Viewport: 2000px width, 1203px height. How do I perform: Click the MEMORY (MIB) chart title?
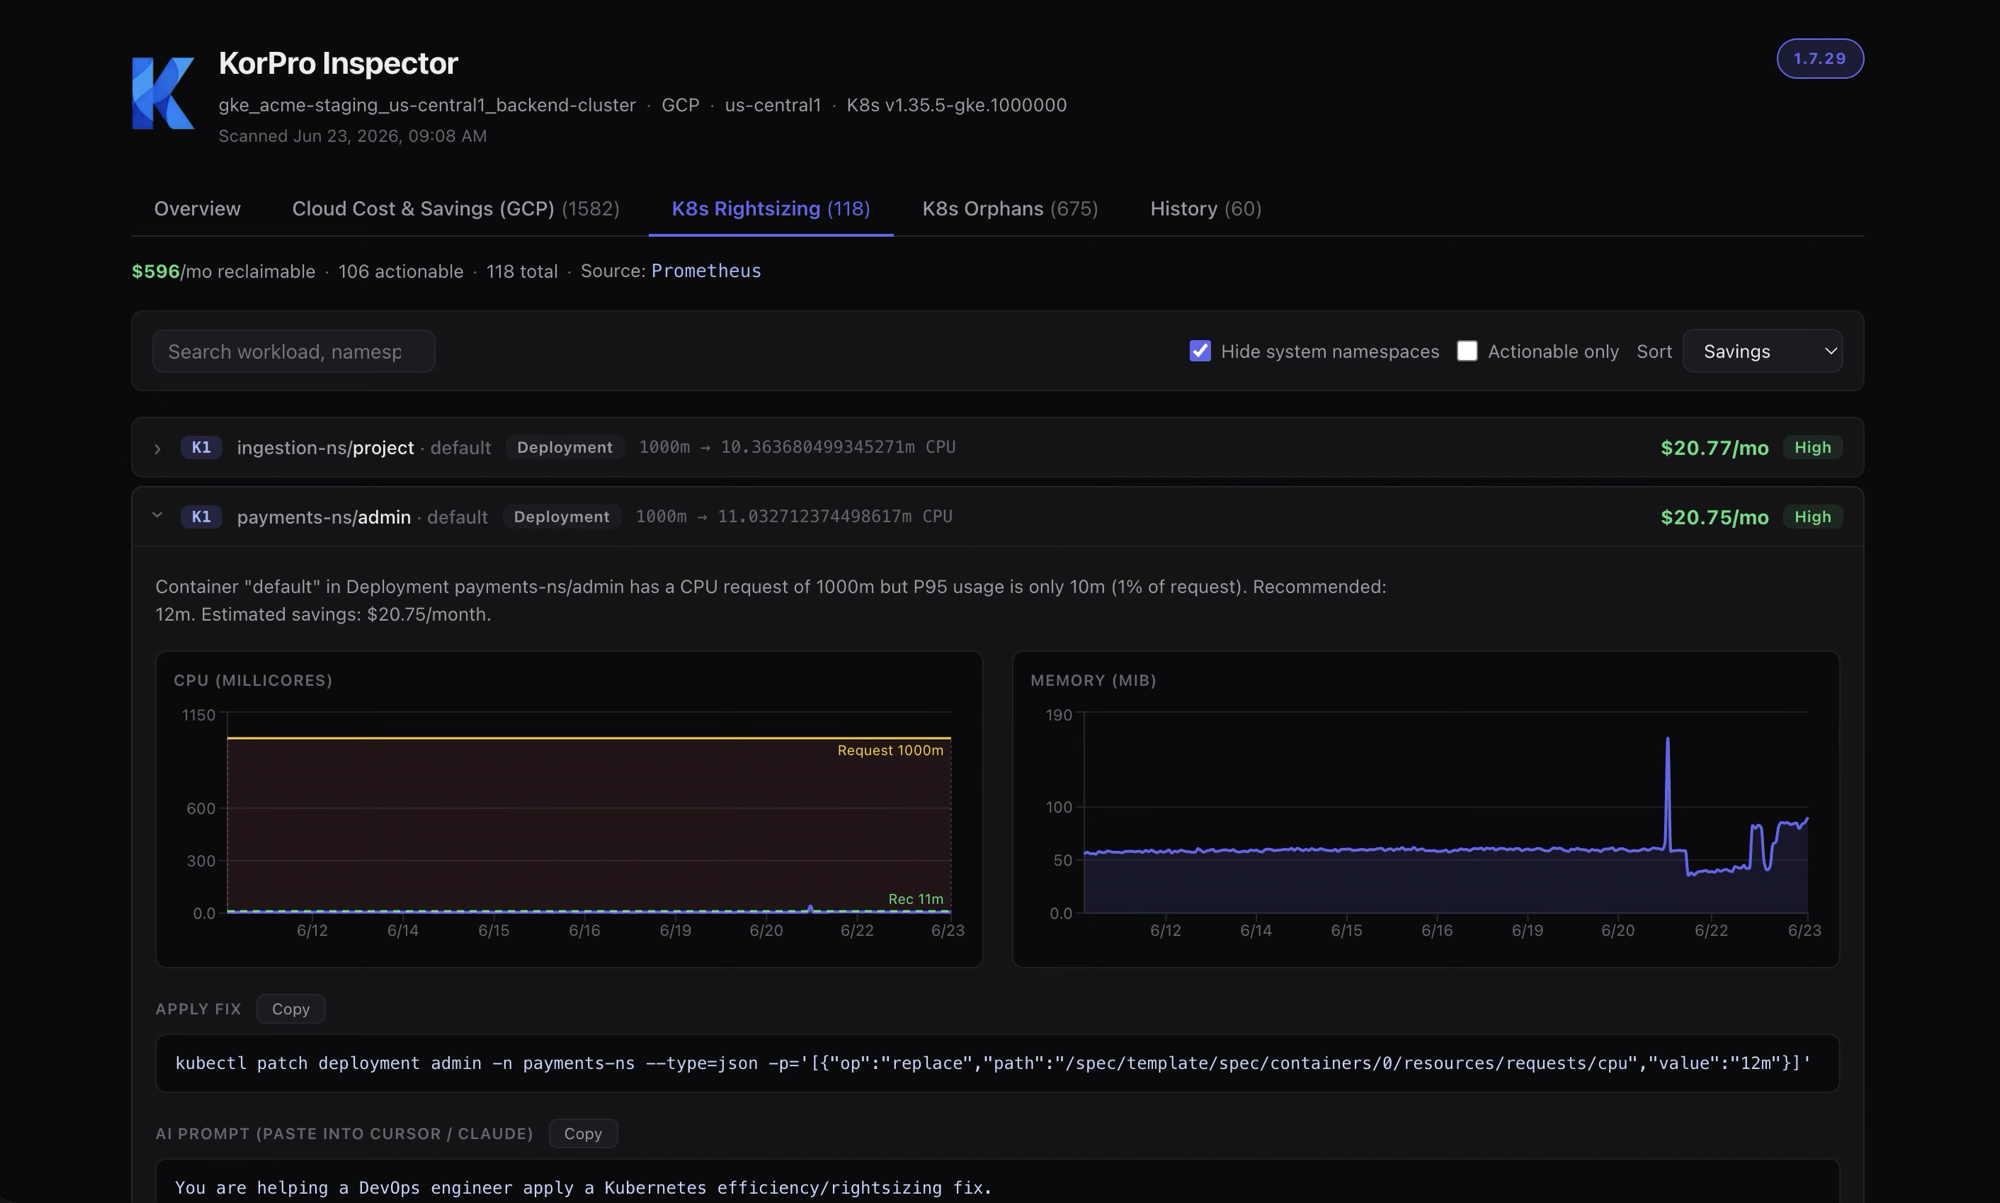(1093, 680)
